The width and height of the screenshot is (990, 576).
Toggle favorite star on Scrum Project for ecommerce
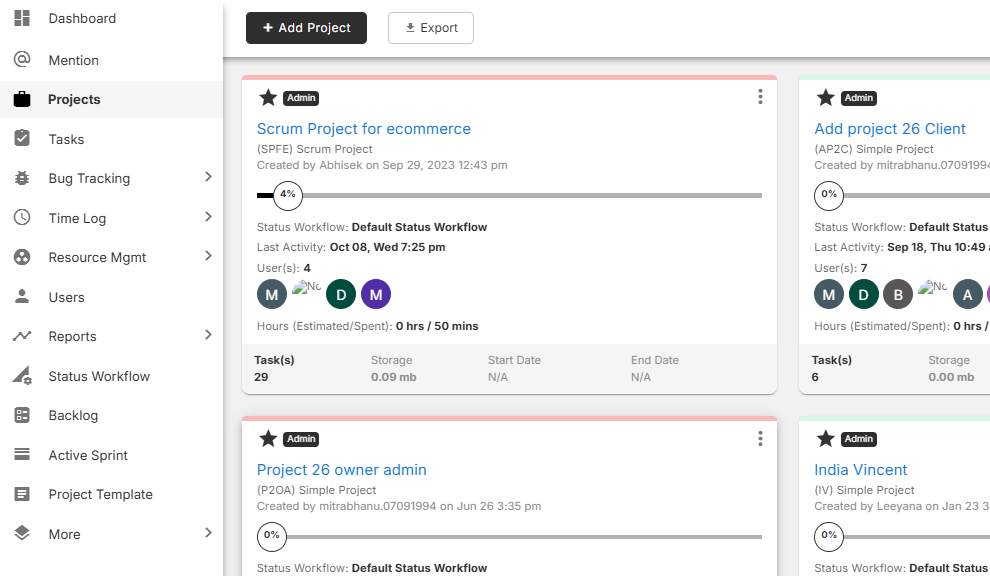268,97
